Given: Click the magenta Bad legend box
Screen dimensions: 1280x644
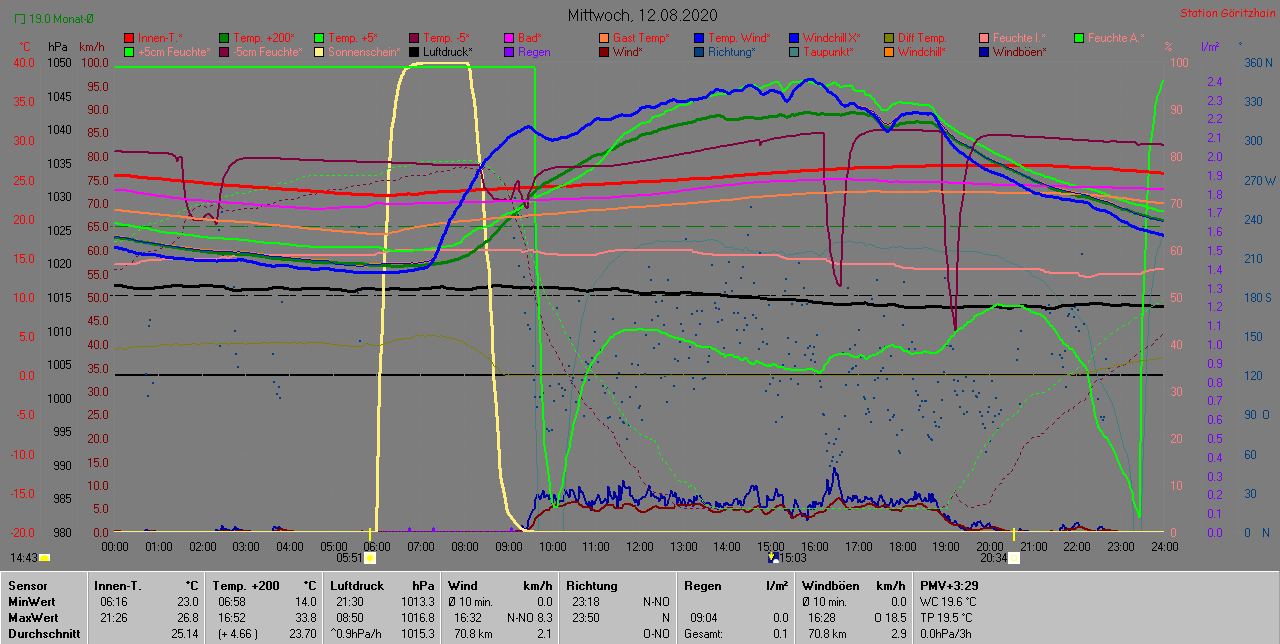Looking at the screenshot, I should (x=509, y=38).
